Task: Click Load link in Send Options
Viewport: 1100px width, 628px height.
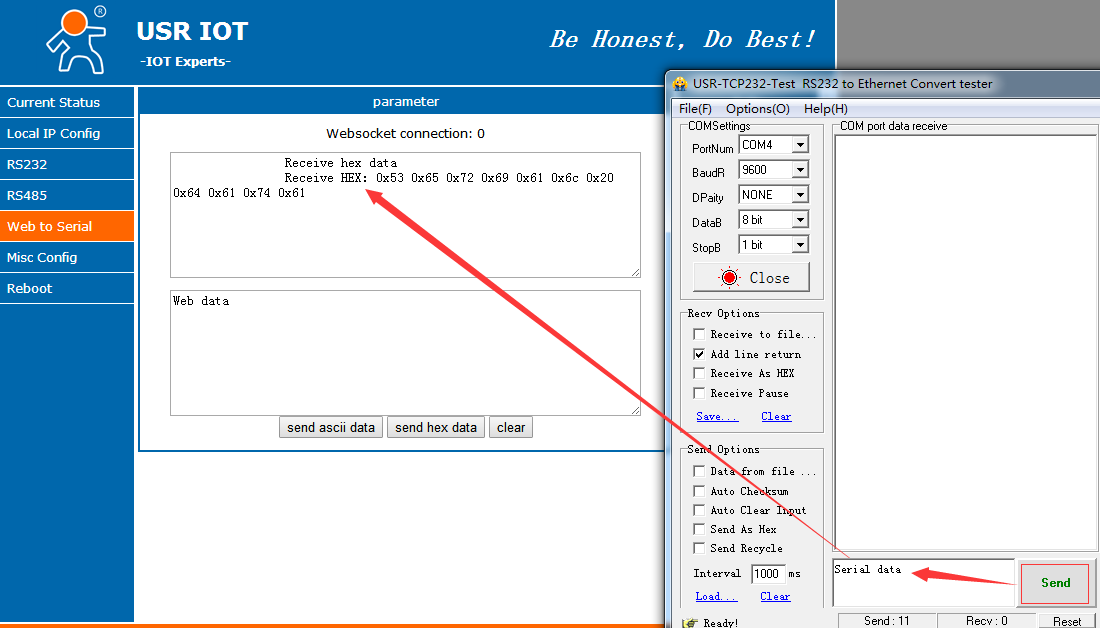Action: [716, 596]
